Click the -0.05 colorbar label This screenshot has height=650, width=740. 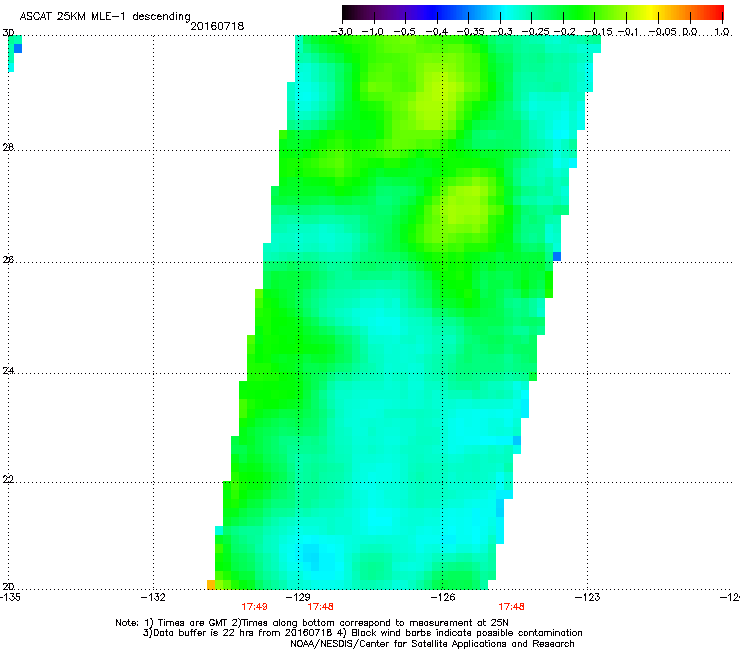point(662,32)
